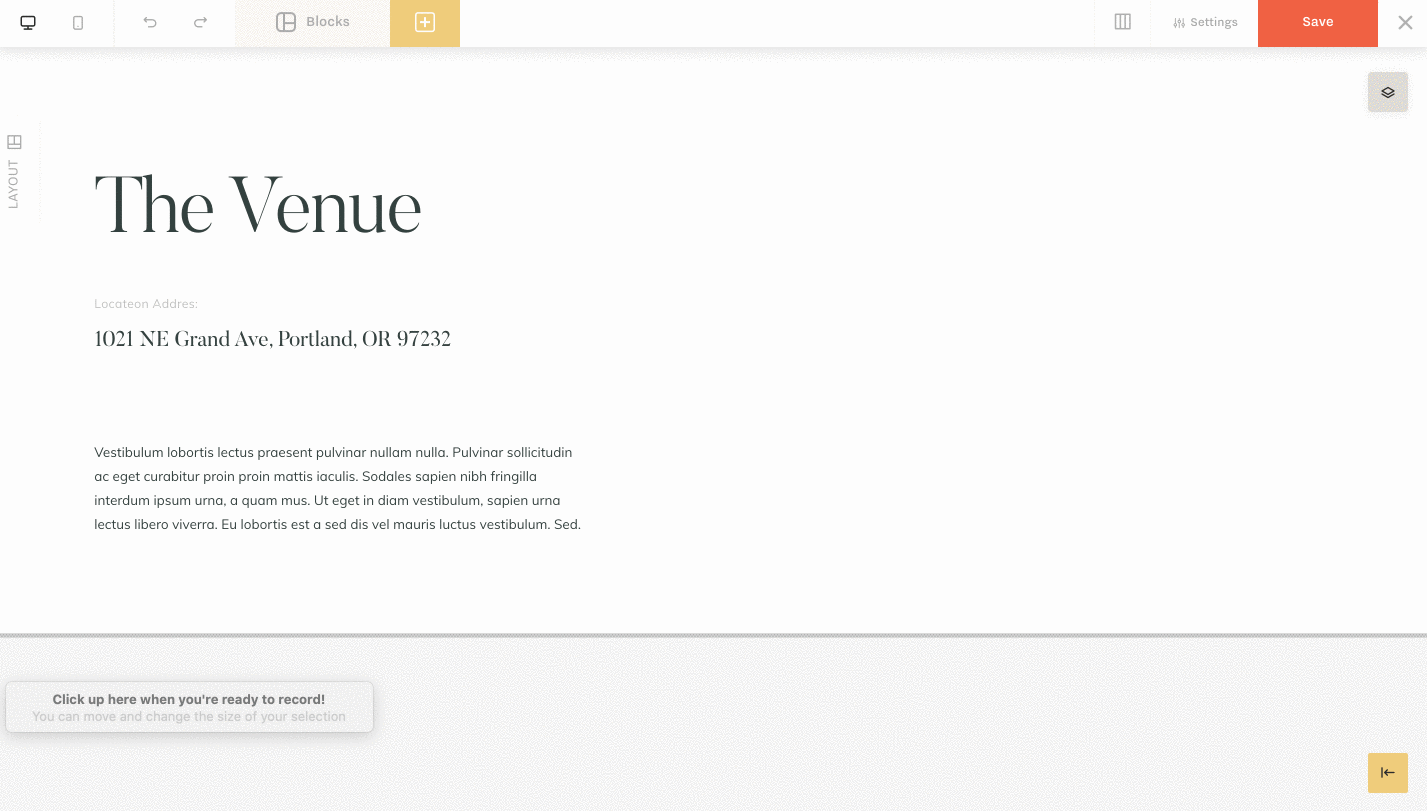Close the editor with the X
1427x811 pixels.
1404,22
